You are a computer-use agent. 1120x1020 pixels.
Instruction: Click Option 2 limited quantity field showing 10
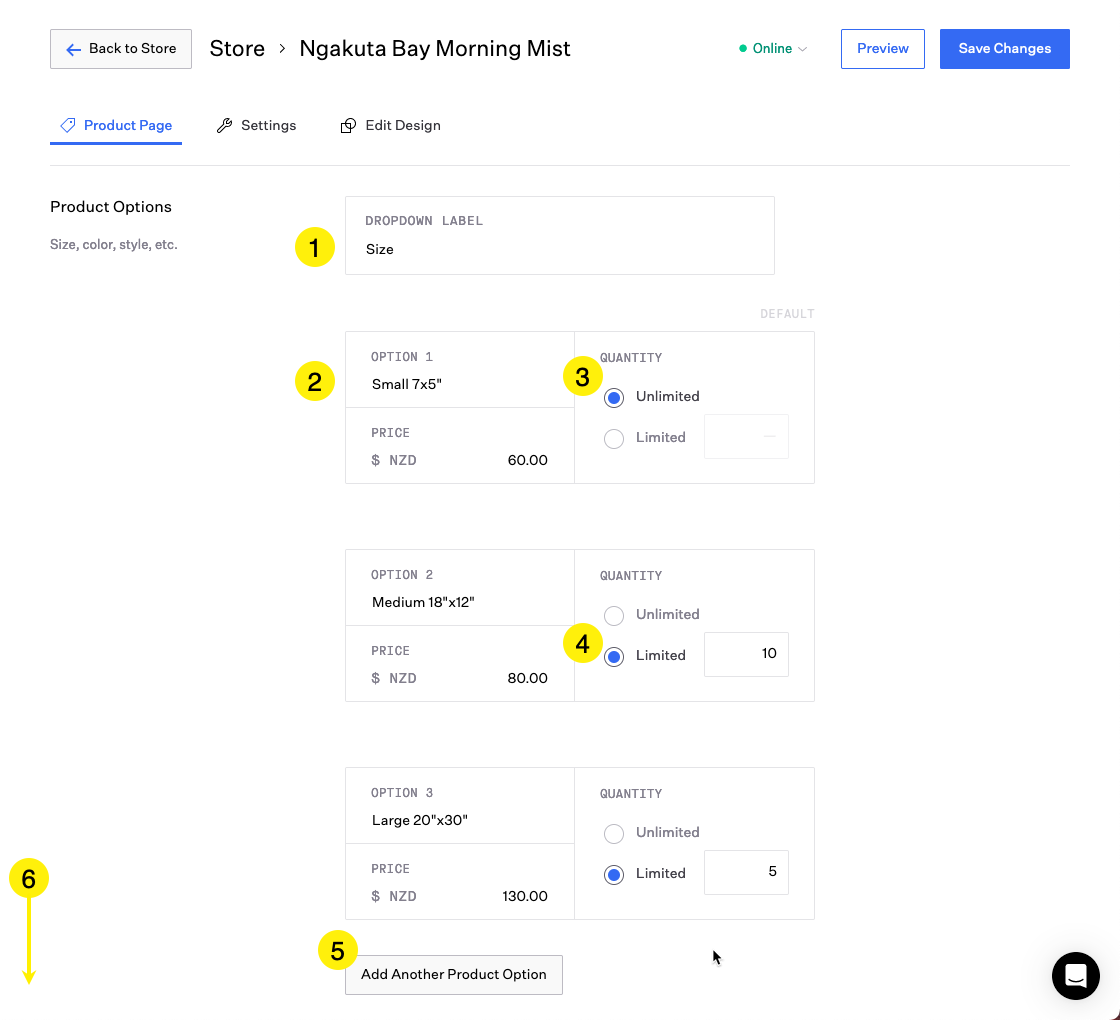pos(746,654)
